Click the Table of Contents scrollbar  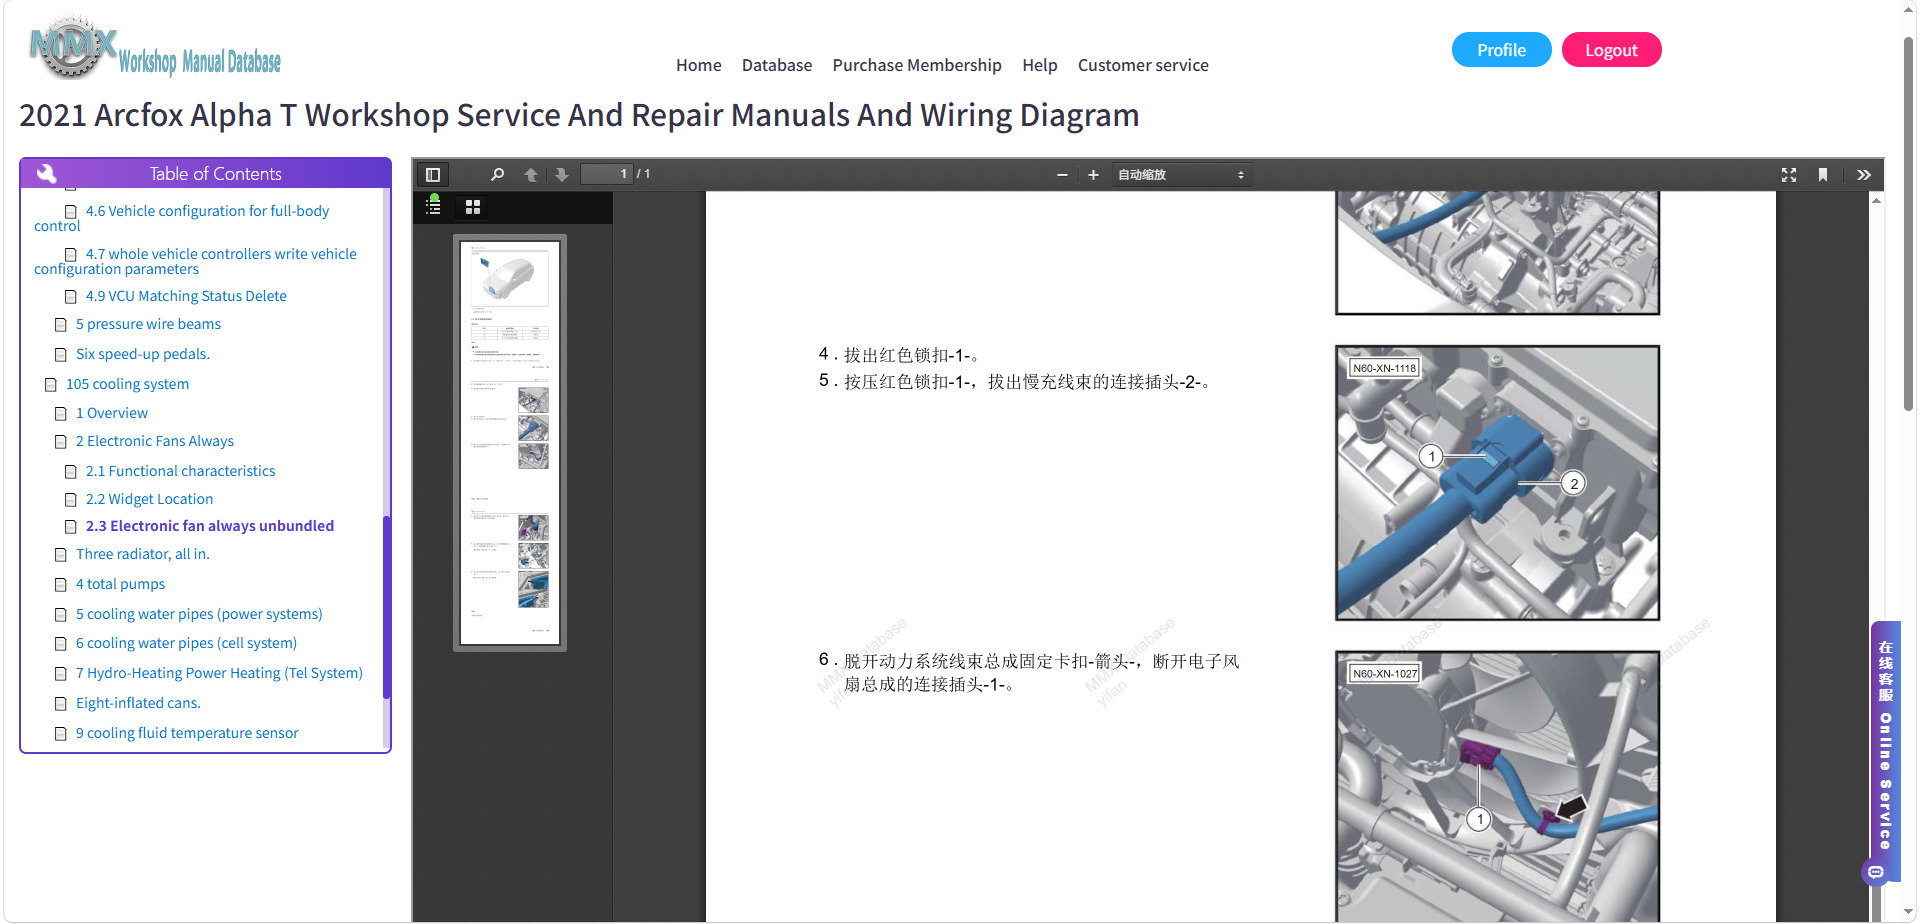pos(386,608)
